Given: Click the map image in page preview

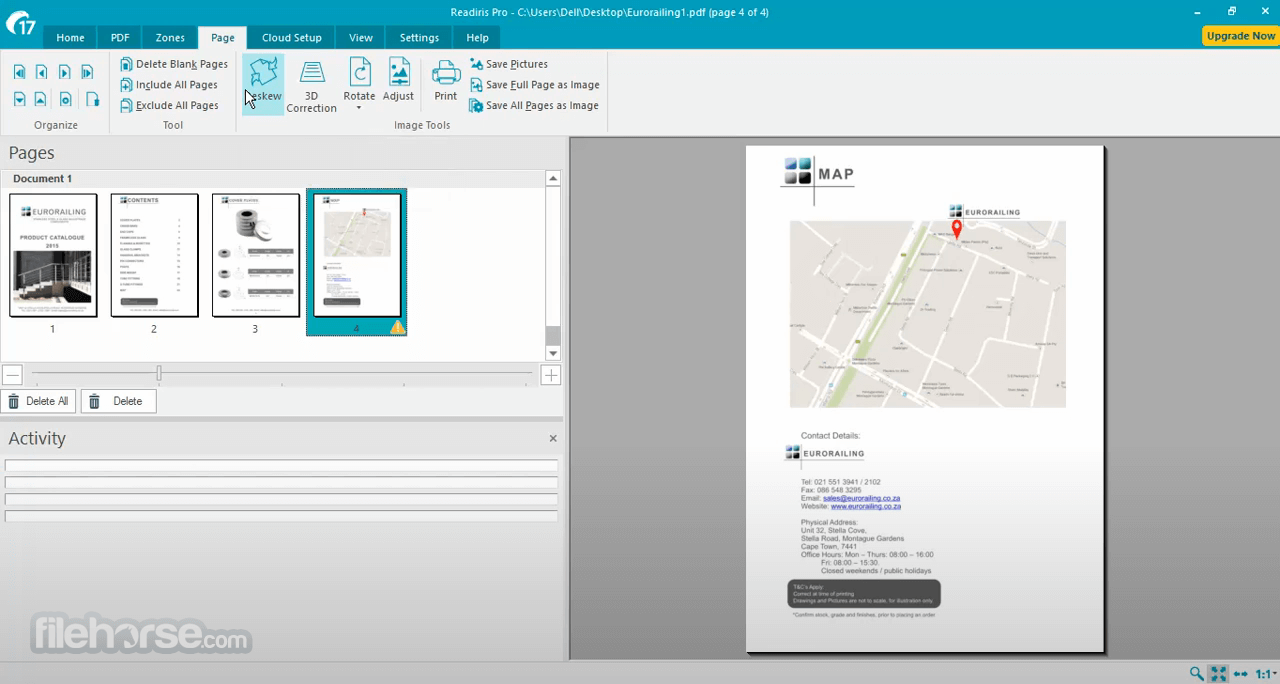Looking at the screenshot, I should [x=927, y=314].
